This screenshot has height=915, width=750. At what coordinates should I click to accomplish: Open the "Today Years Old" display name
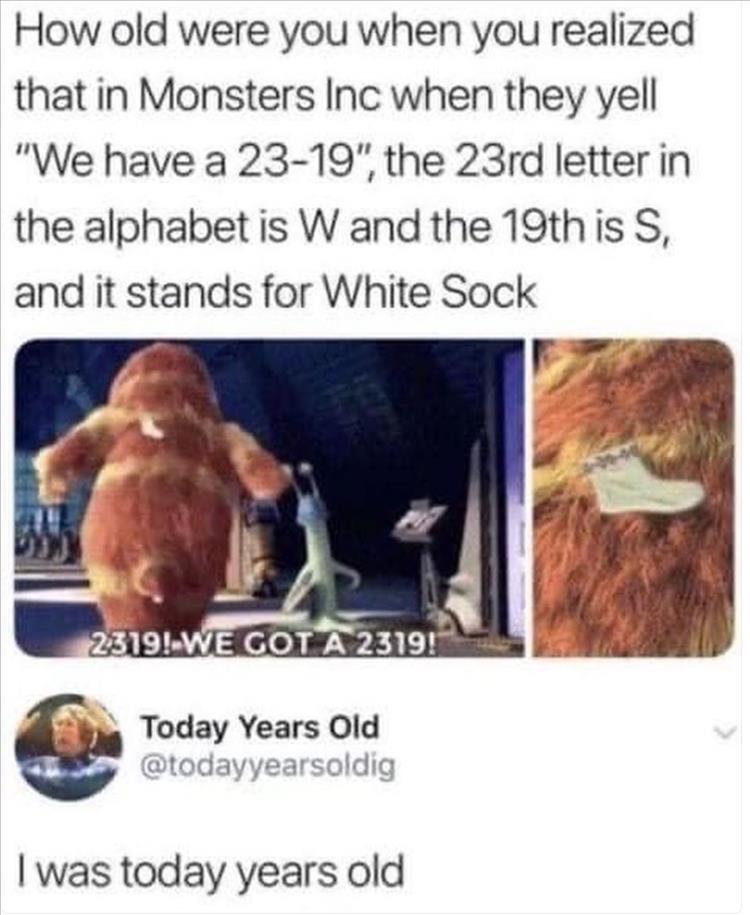(261, 727)
